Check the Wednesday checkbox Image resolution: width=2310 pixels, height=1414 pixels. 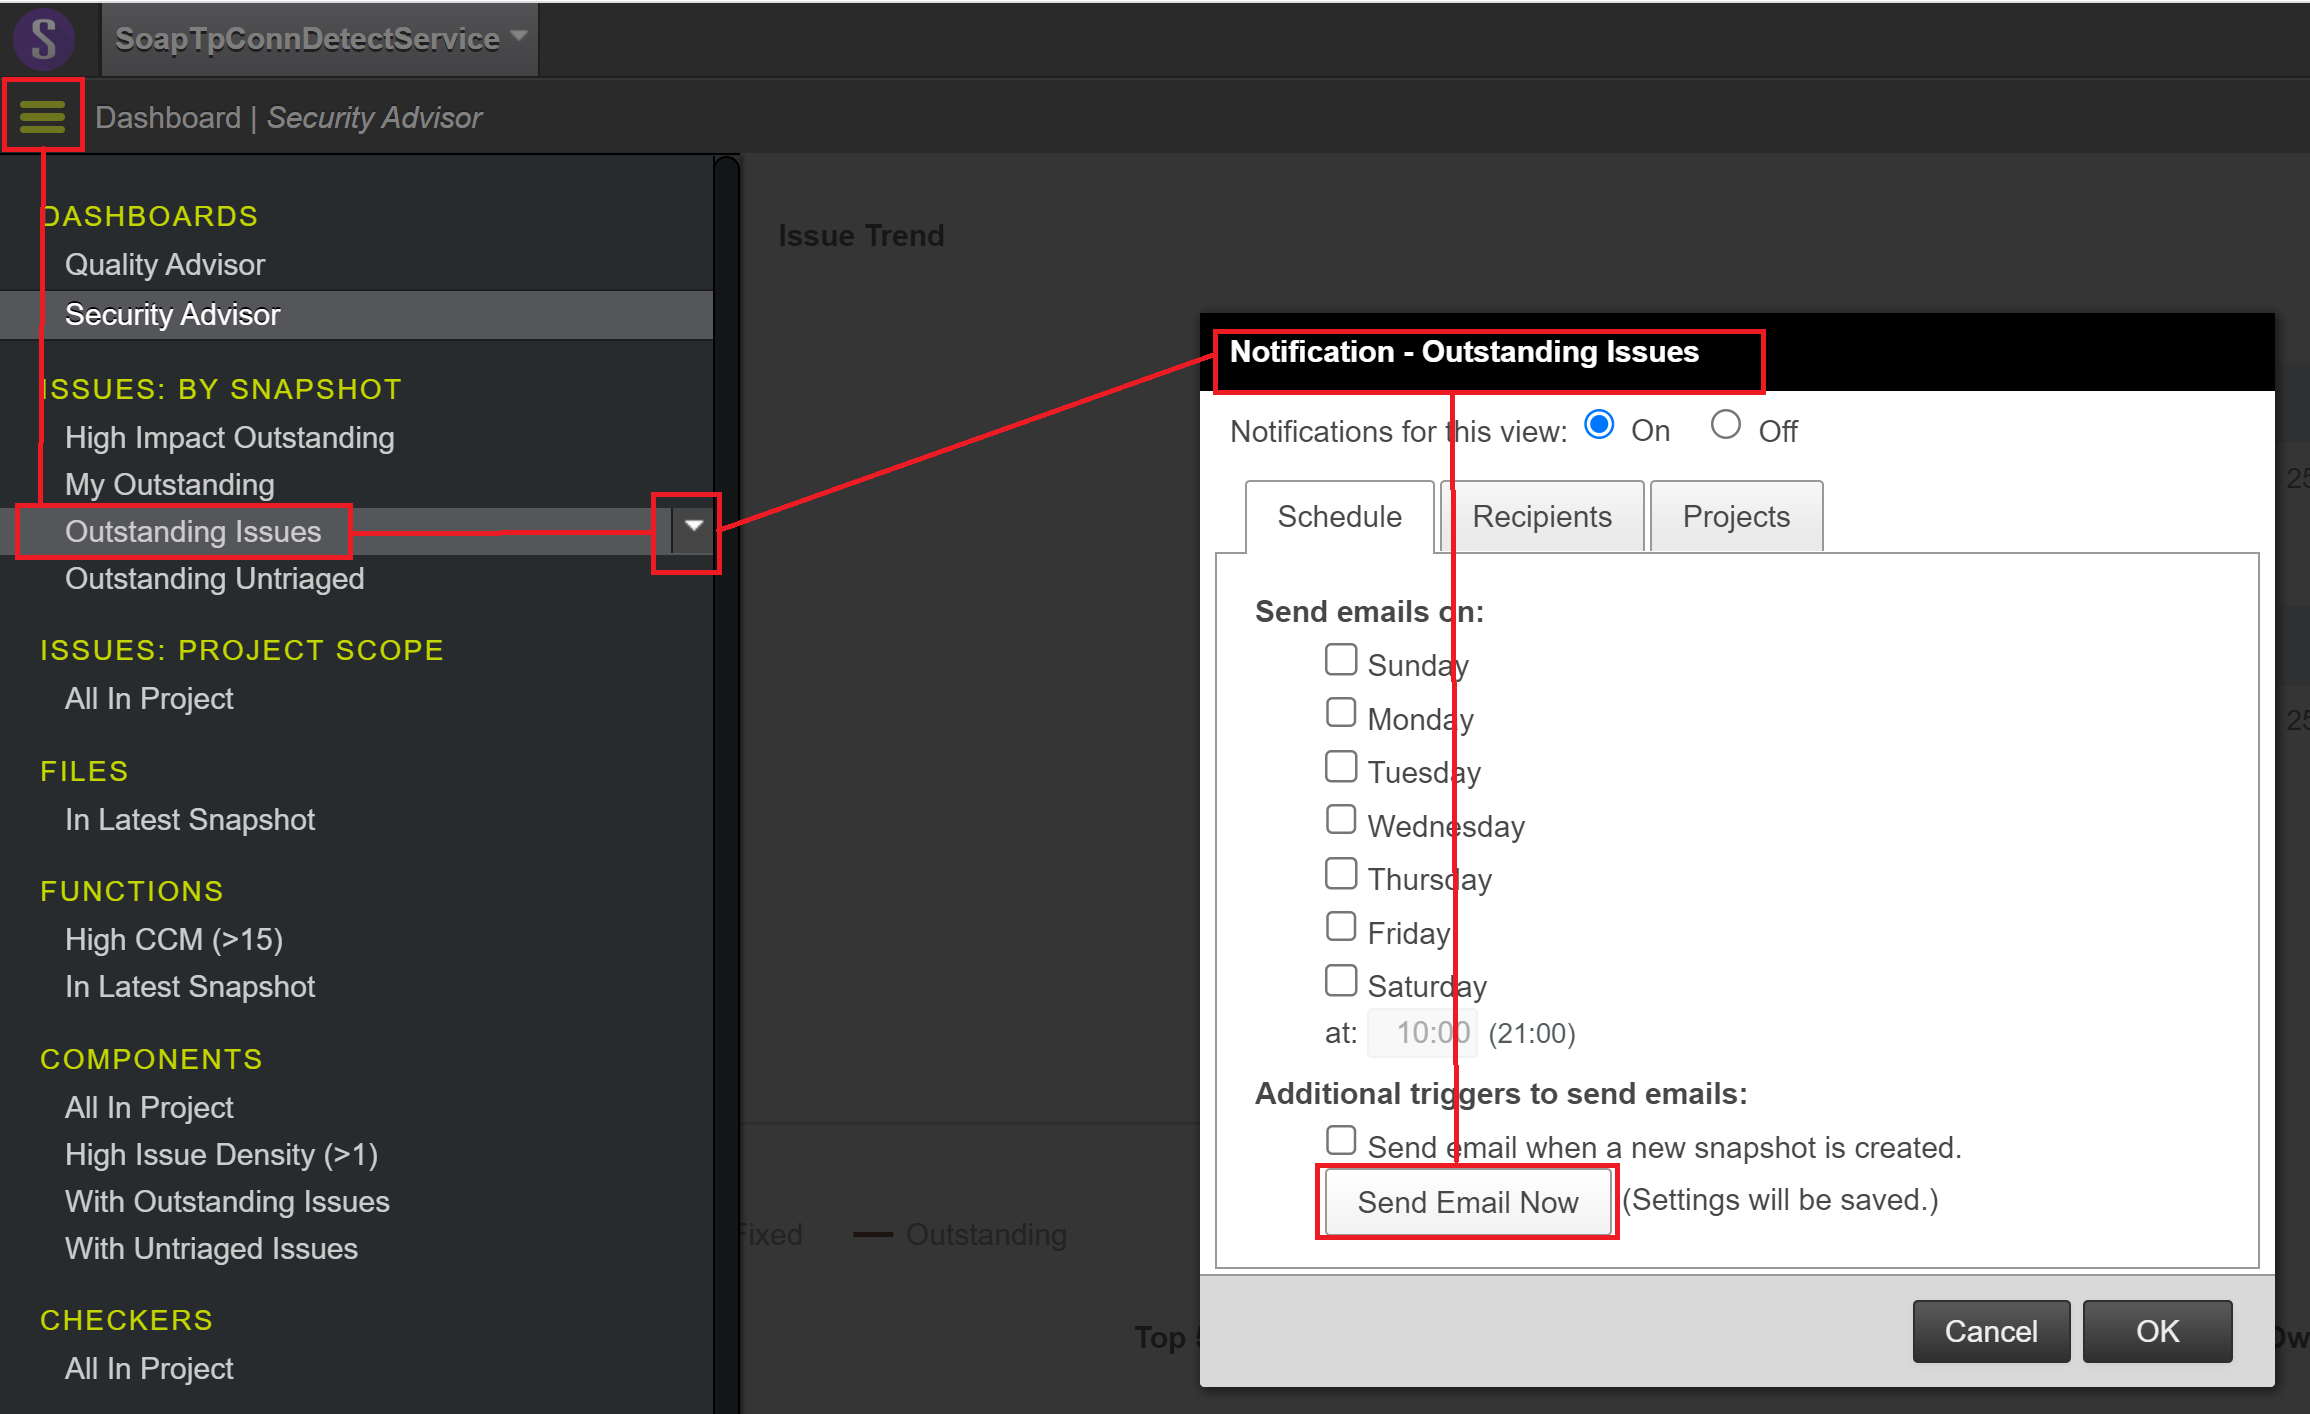pyautogui.click(x=1340, y=820)
